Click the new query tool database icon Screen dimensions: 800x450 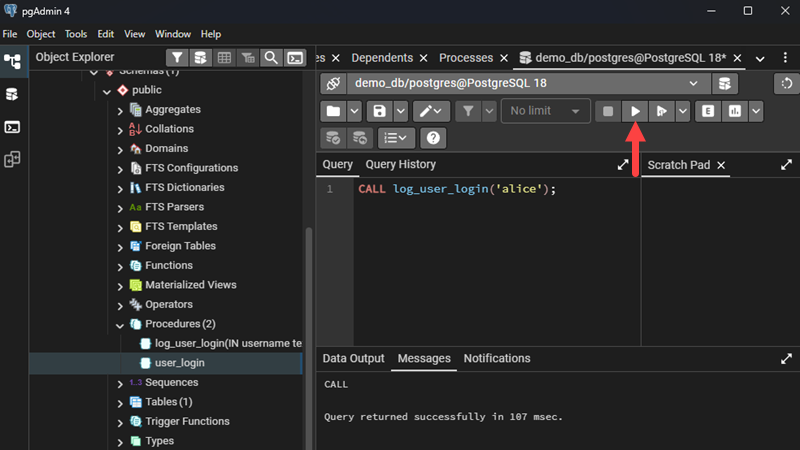pos(724,84)
